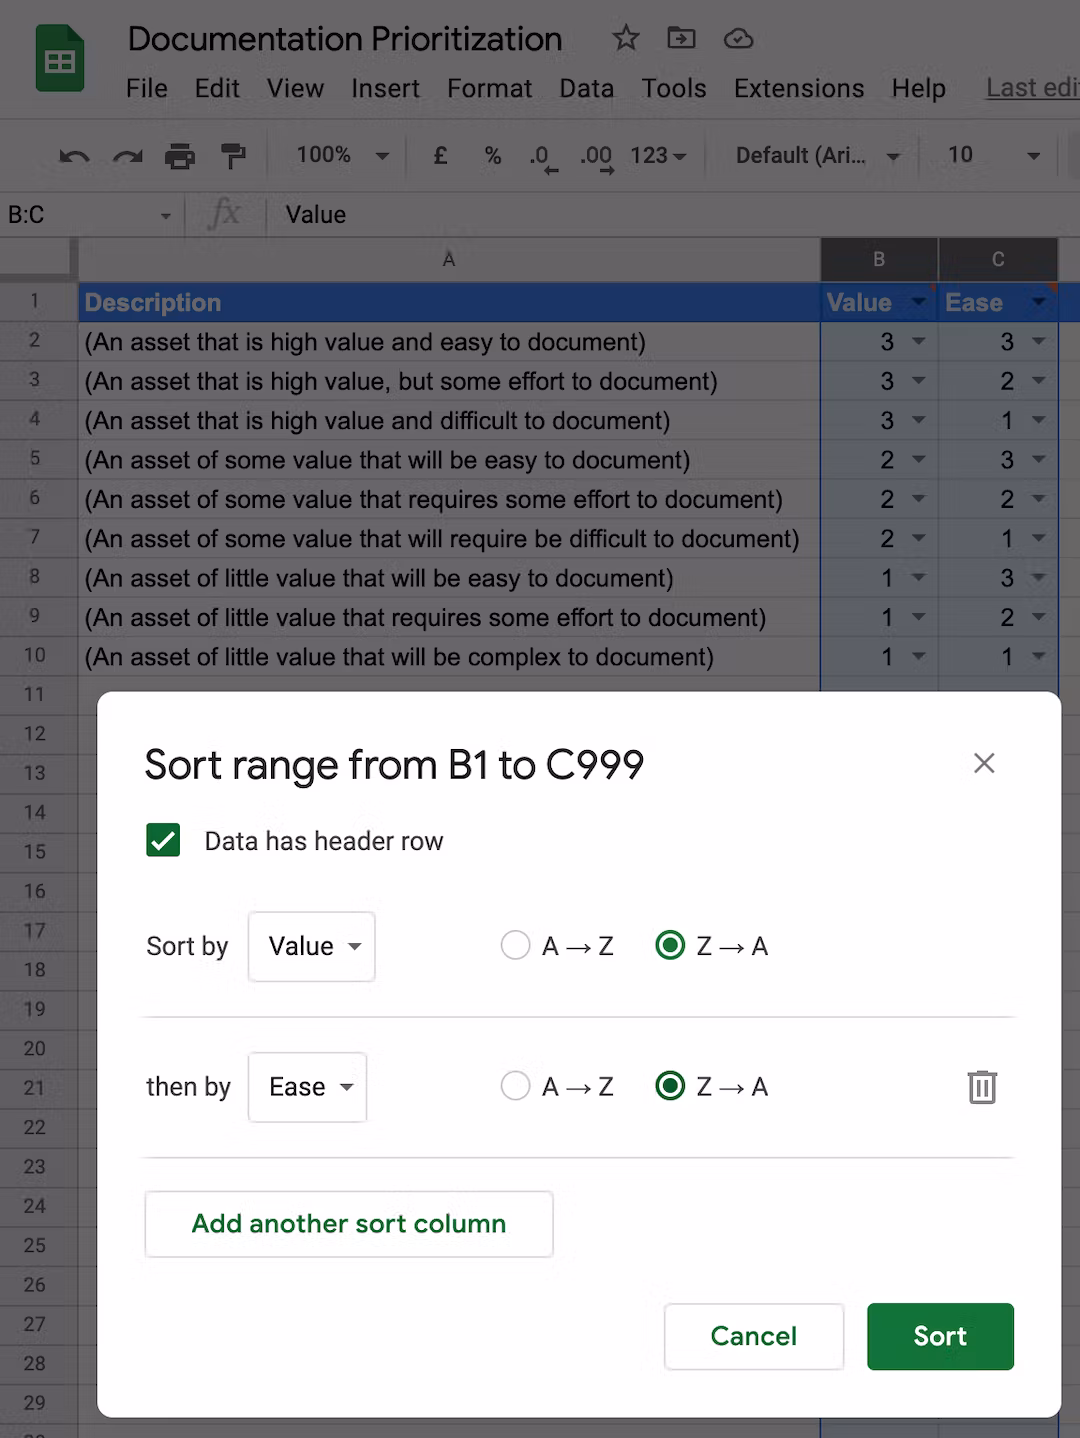Click cell '(An asset that is high value and easy to document)'
The height and width of the screenshot is (1438, 1080).
tap(449, 341)
